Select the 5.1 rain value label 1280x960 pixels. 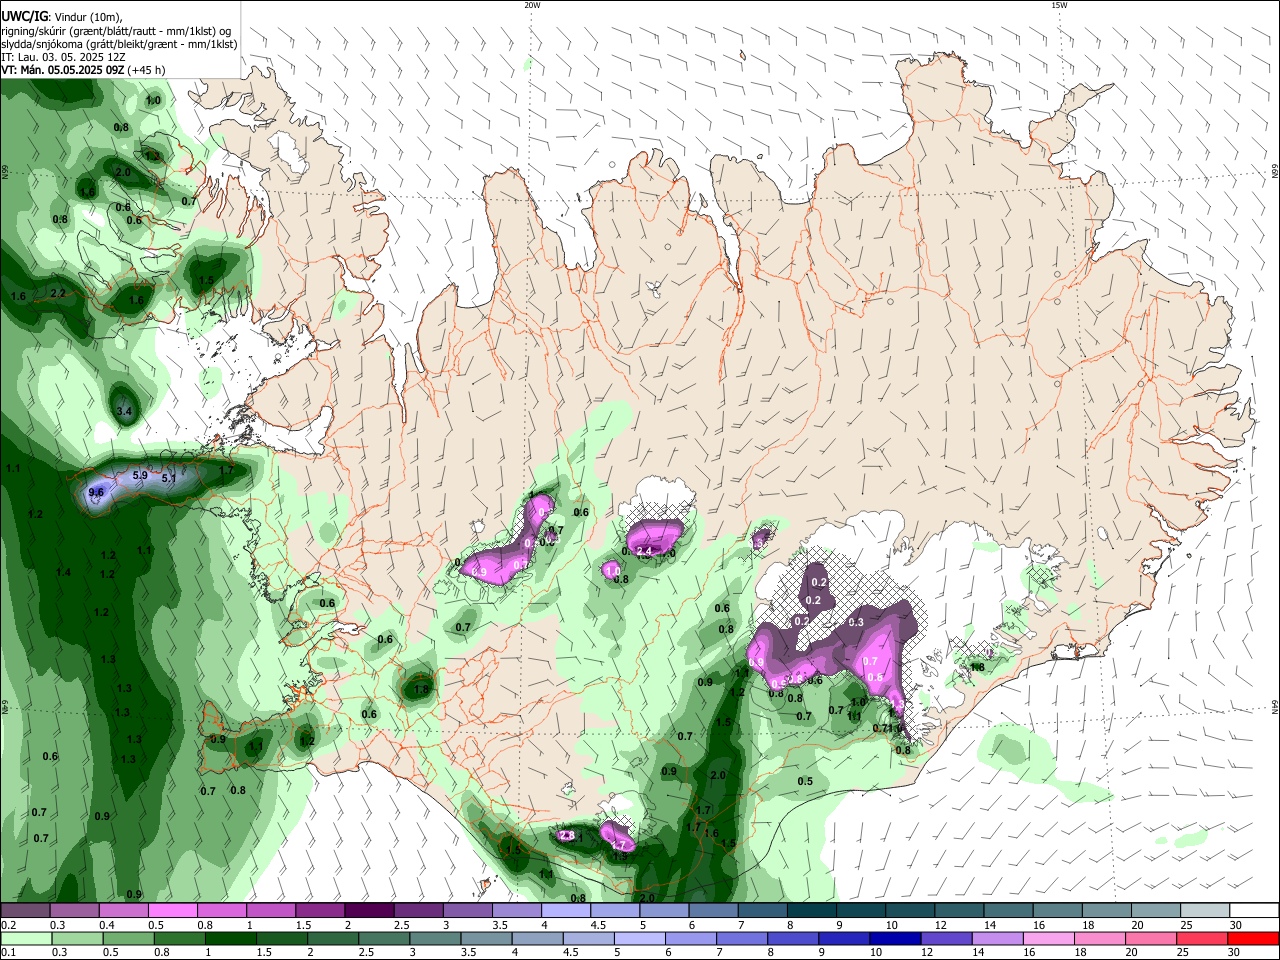coord(169,479)
